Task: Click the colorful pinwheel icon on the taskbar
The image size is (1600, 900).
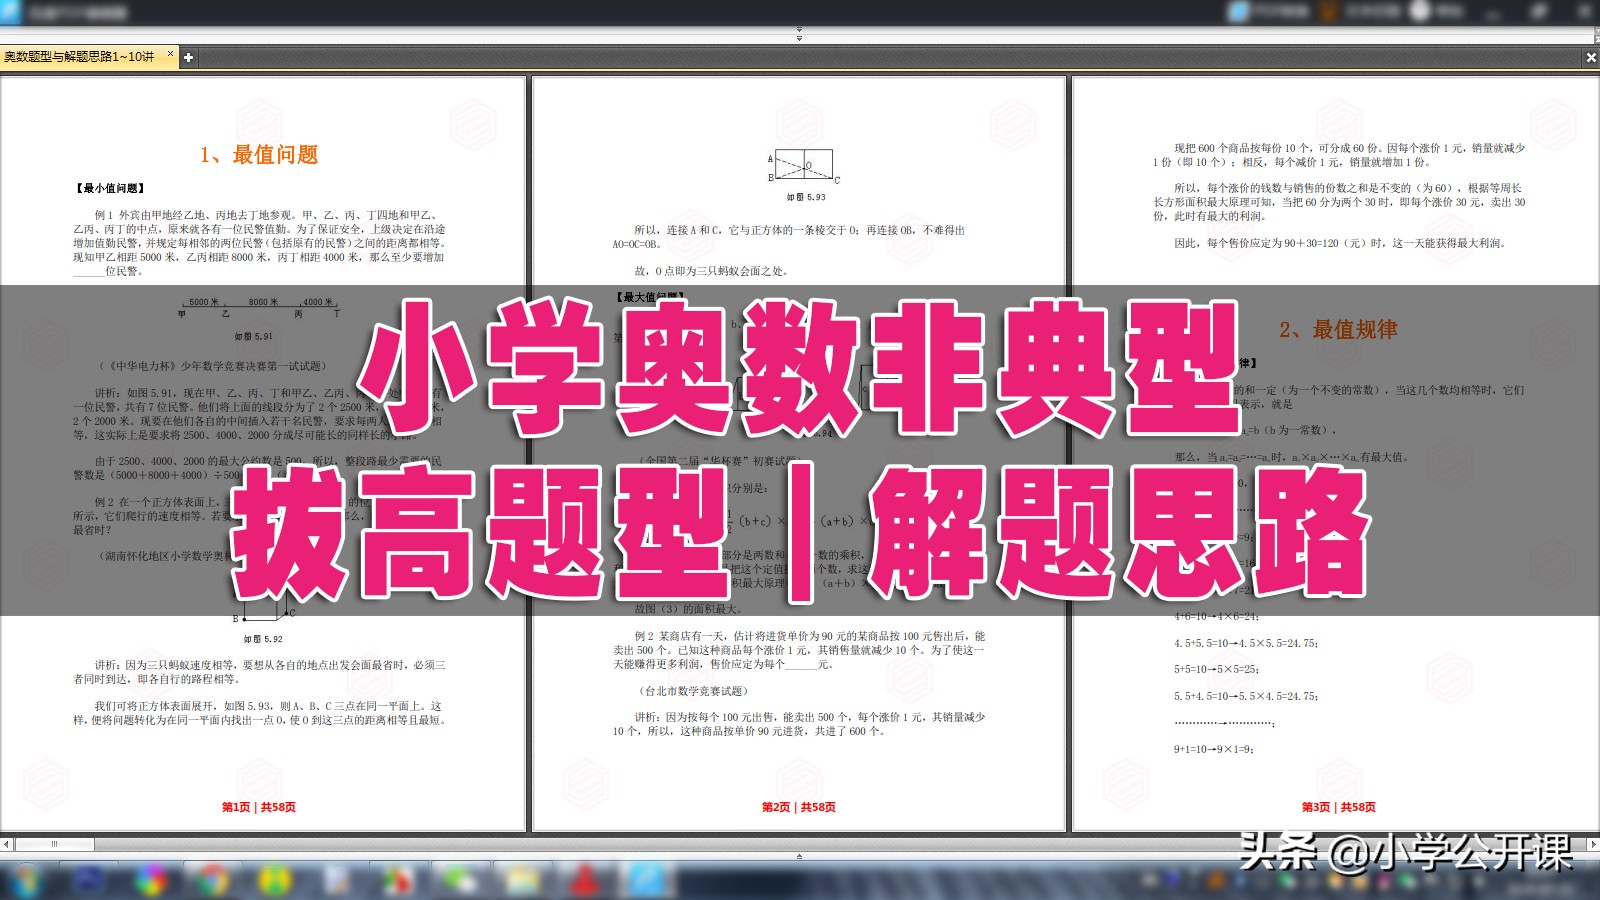Action: pyautogui.click(x=151, y=882)
